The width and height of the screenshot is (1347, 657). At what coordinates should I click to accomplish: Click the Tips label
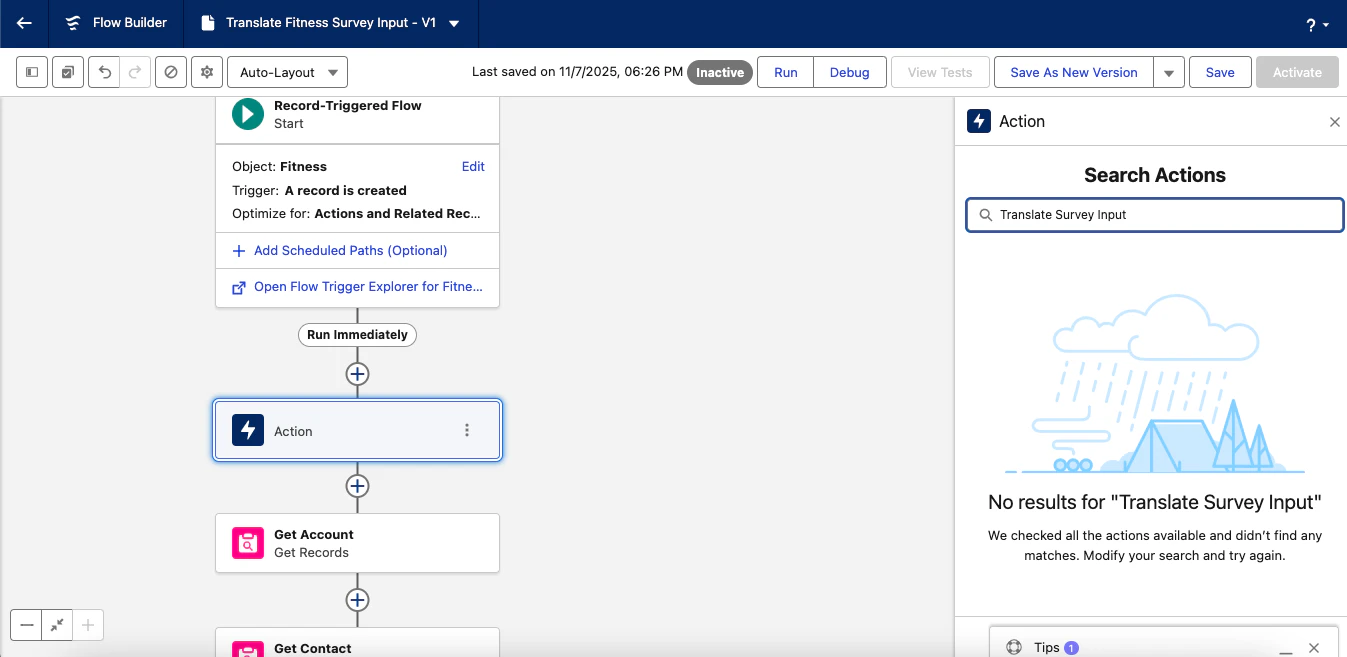(1046, 647)
